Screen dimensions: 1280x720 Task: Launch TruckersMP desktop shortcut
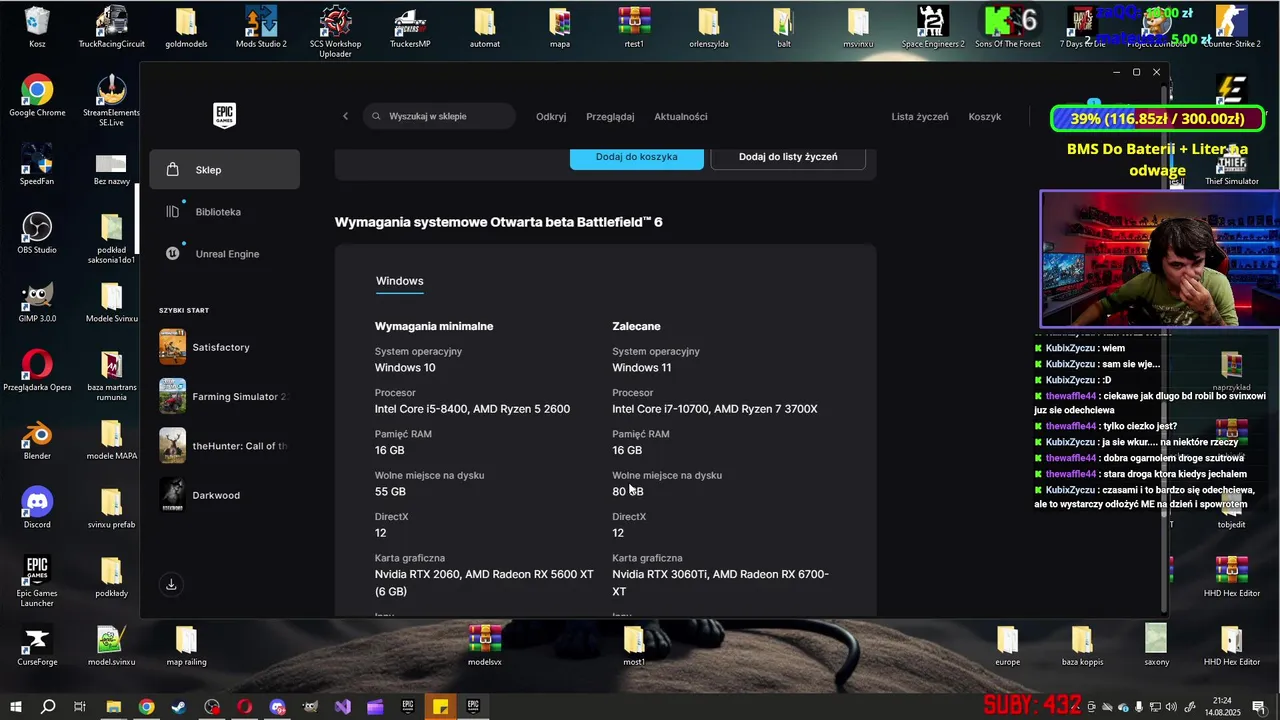[410, 27]
